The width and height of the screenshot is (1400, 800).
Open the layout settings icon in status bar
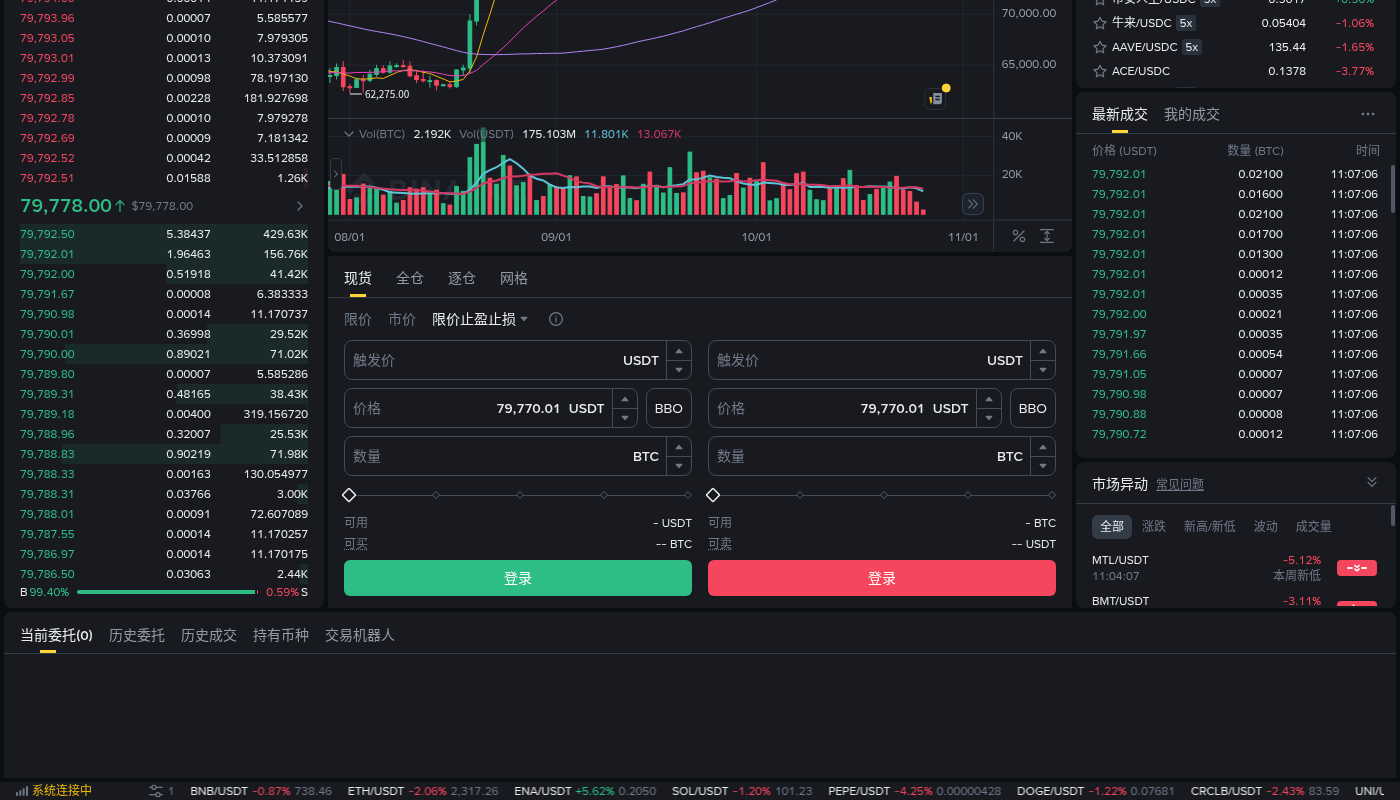click(x=156, y=791)
